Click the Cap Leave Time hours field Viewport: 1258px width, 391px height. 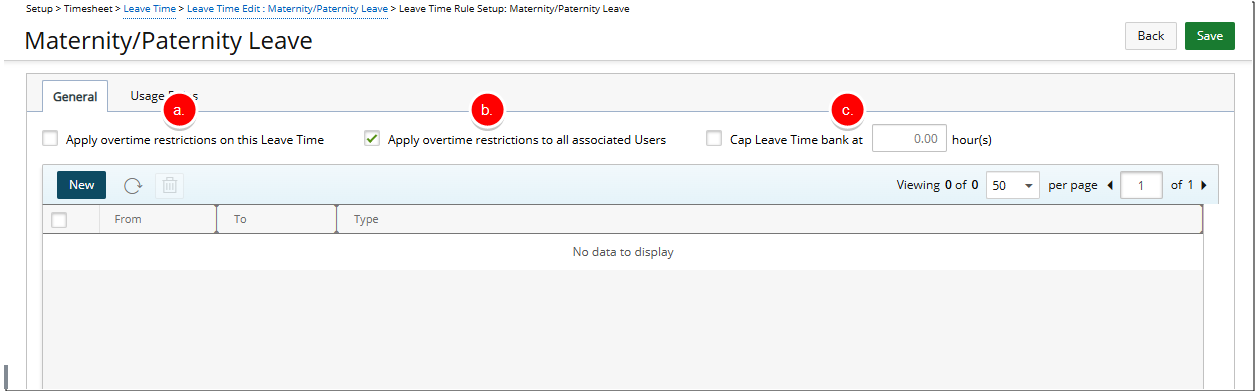[x=909, y=138]
